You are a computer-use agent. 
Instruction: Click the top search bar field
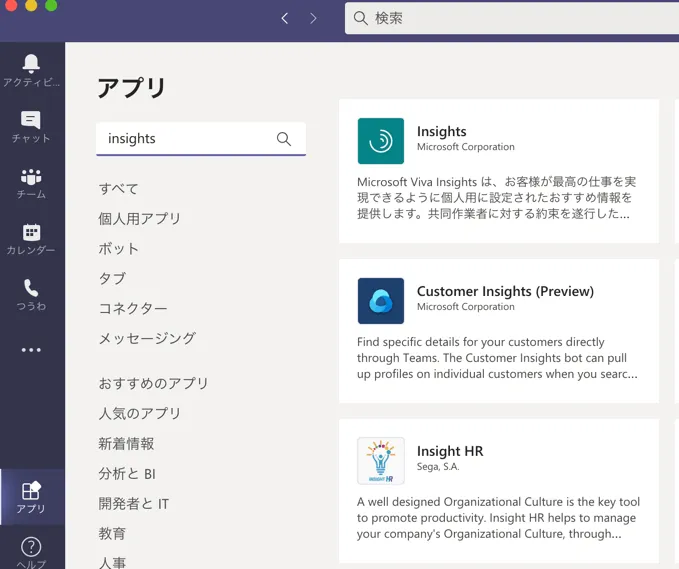click(x=512, y=18)
